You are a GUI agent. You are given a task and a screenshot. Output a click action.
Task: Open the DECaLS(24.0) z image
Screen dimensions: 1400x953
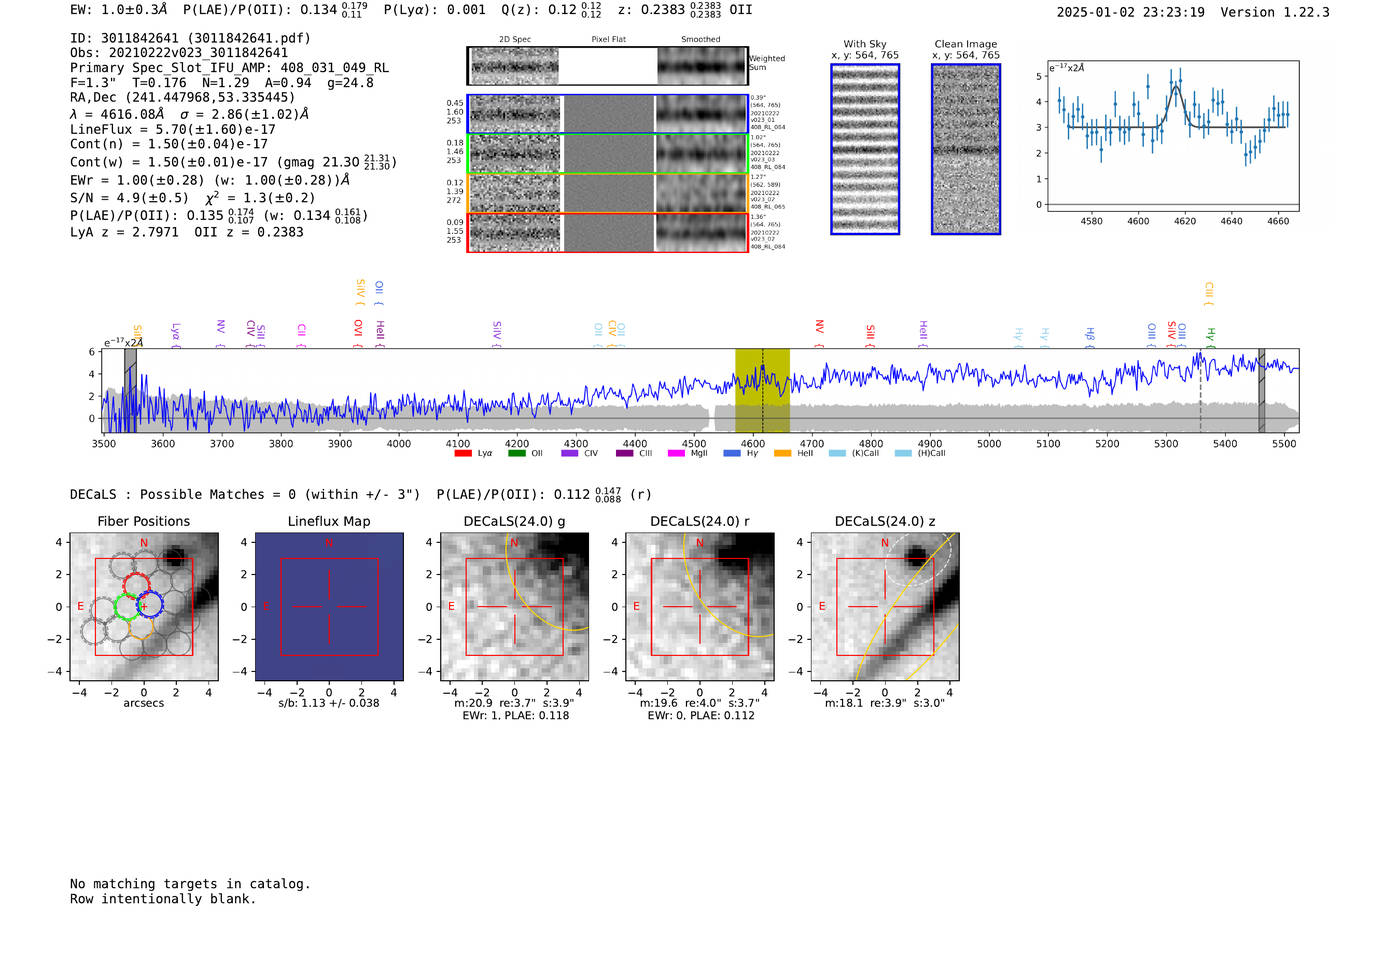tap(885, 607)
